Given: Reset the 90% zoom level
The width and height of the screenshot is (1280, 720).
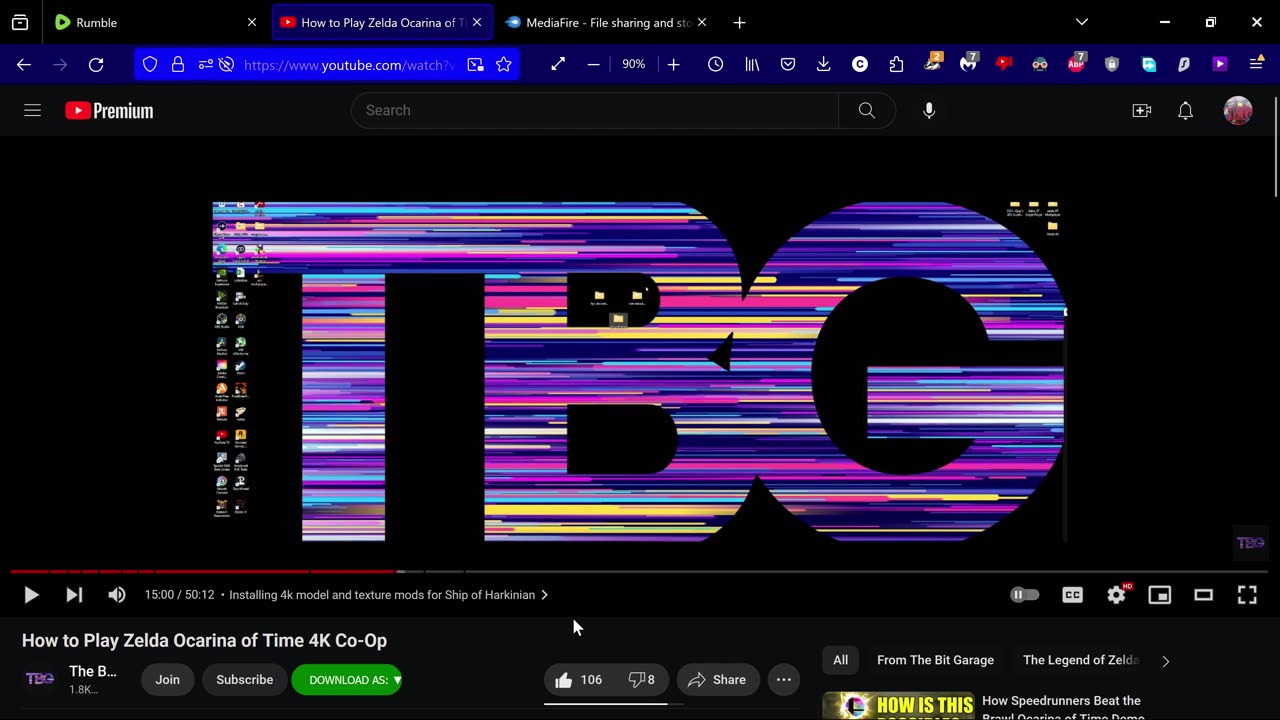Looking at the screenshot, I should (634, 64).
